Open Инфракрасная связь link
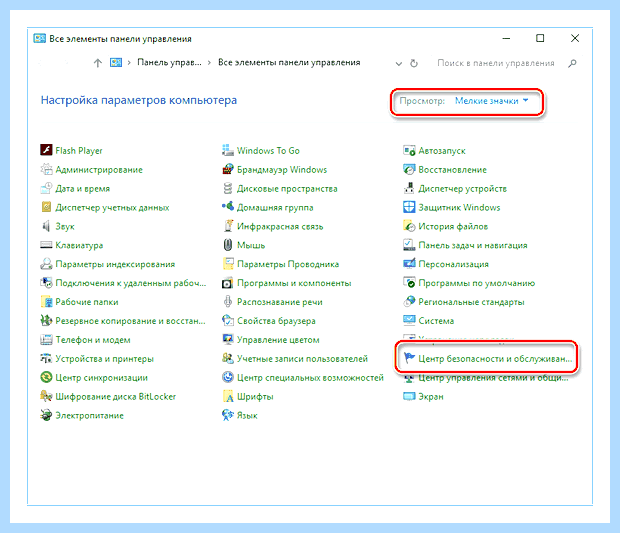 [x=280, y=227]
